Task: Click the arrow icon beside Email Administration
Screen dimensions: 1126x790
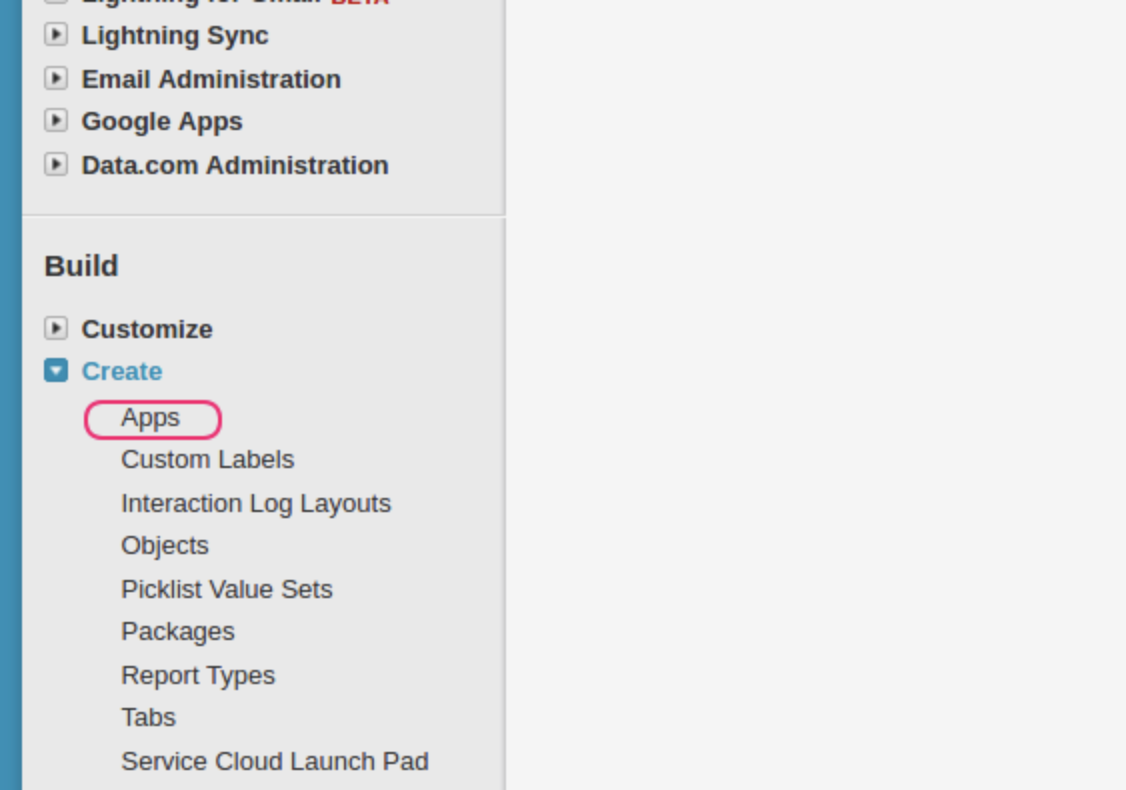Action: [56, 78]
